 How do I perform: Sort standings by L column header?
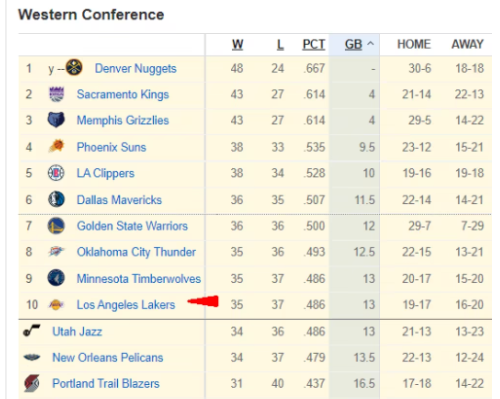(x=280, y=44)
